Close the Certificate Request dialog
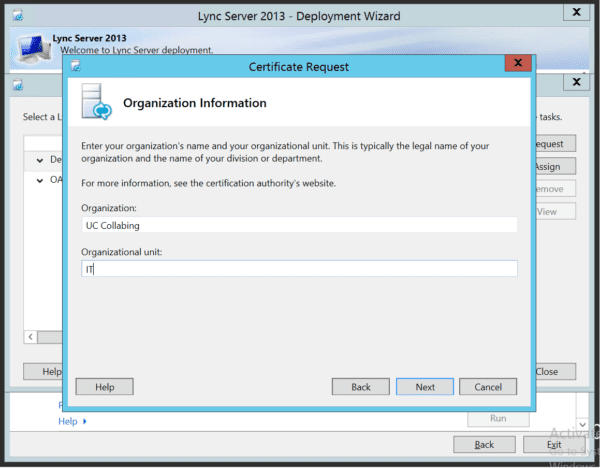 518,66
